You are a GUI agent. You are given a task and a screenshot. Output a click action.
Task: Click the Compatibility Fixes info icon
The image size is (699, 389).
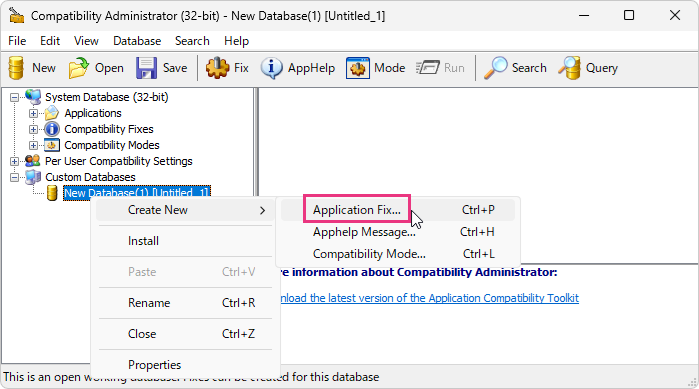pyautogui.click(x=52, y=129)
